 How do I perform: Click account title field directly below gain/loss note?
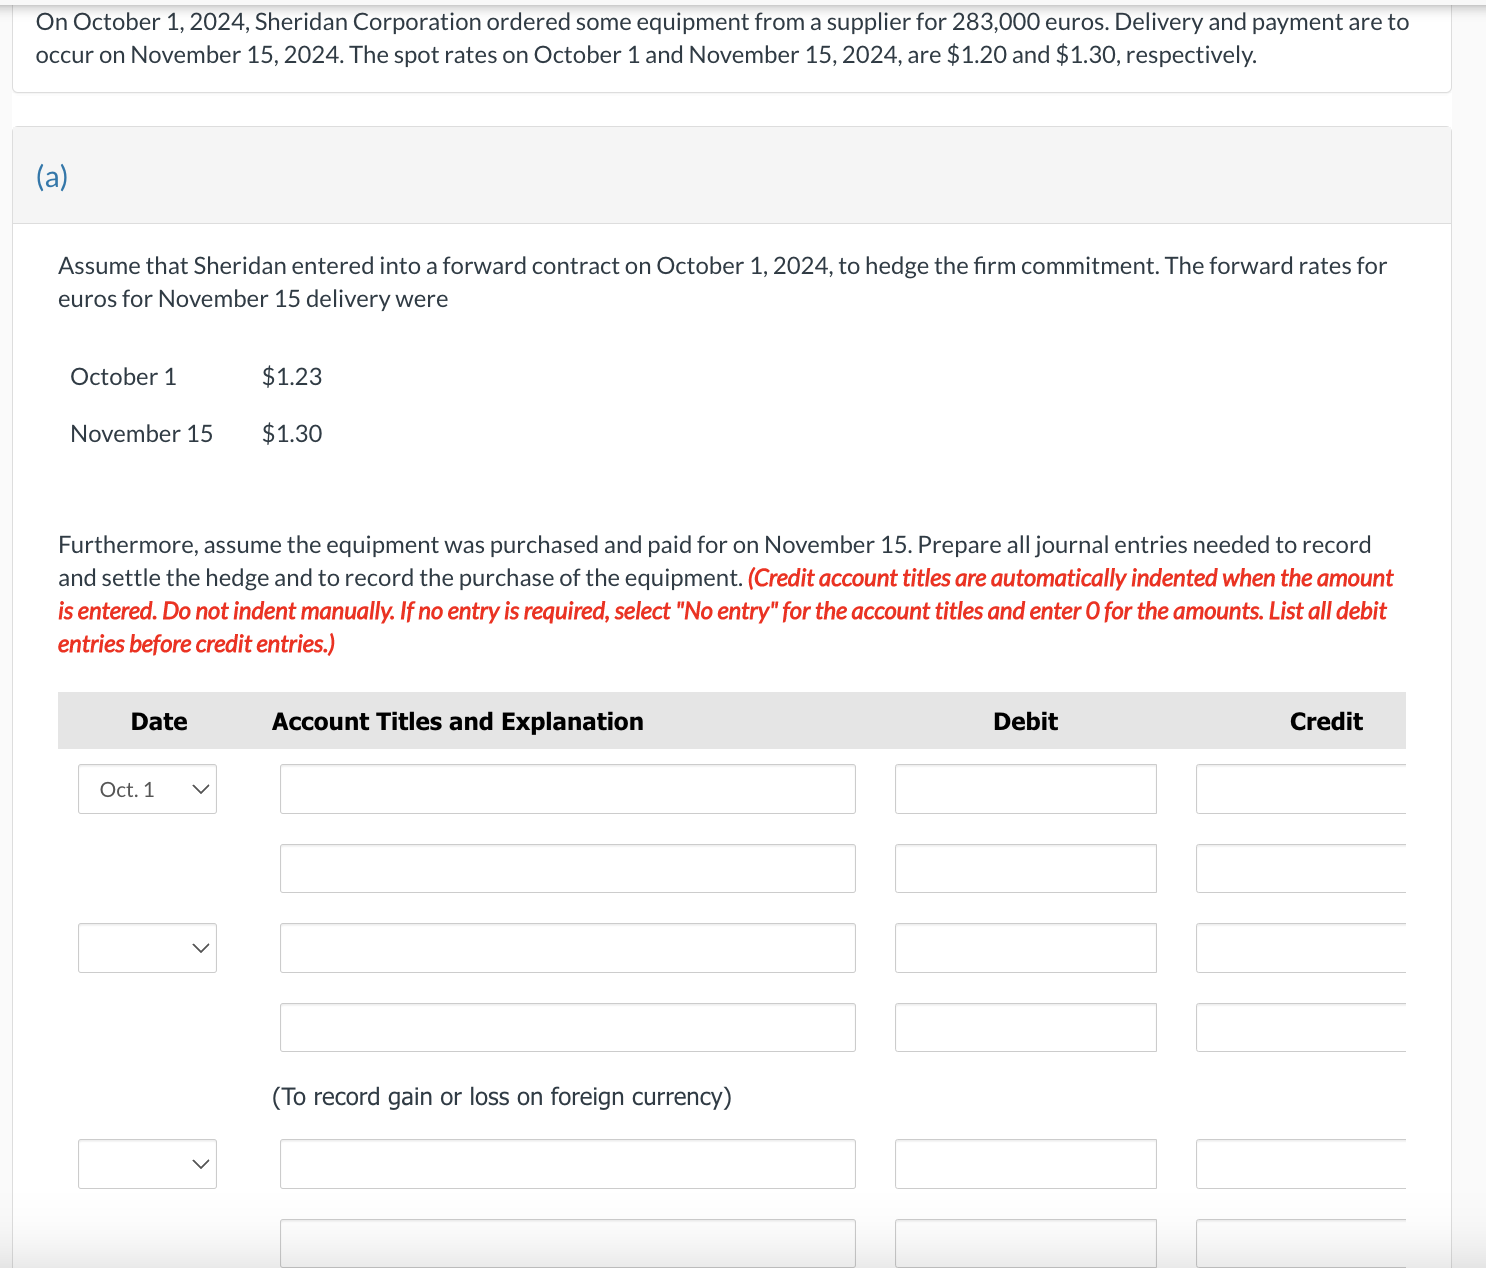click(567, 1164)
